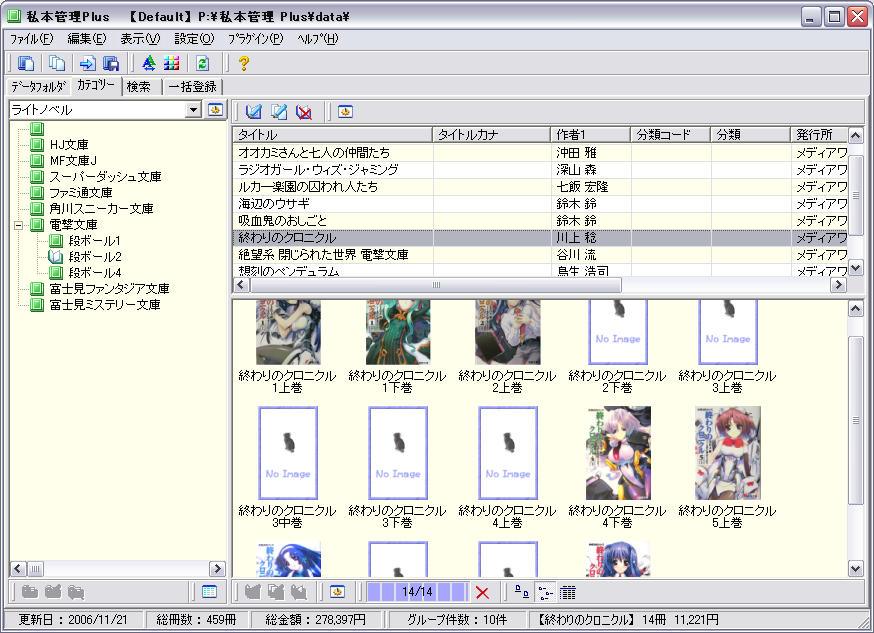874x633 pixels.
Task: Sort by the タイトル column header
Action: [333, 134]
